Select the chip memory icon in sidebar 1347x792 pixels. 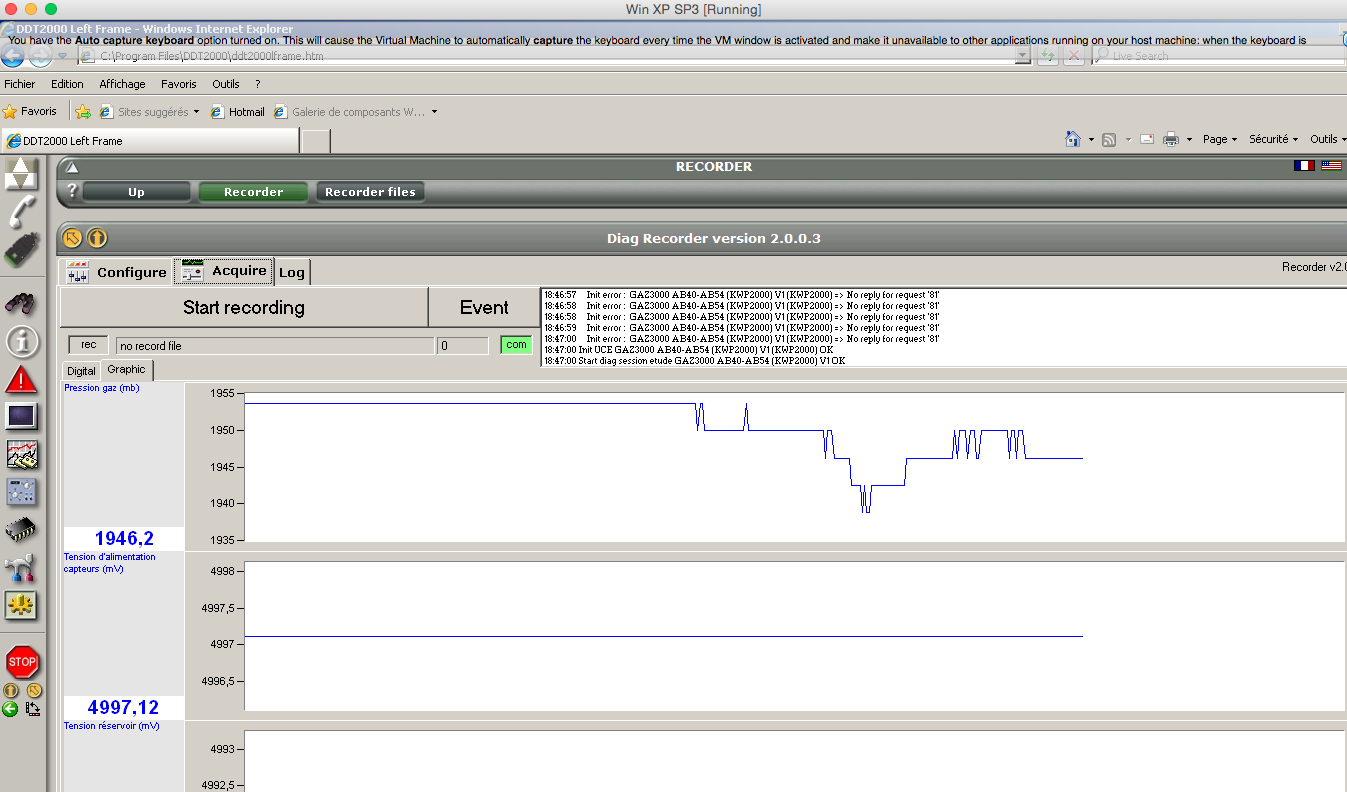[x=22, y=529]
